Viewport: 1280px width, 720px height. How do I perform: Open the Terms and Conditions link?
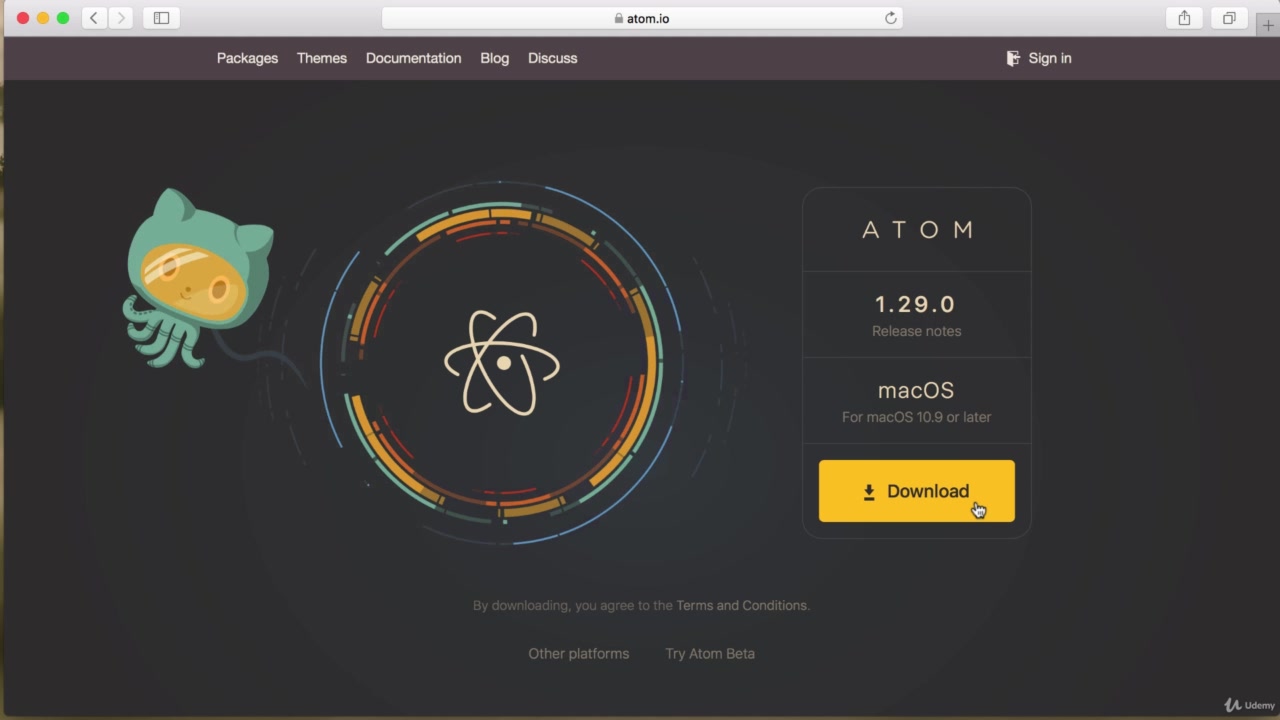741,605
